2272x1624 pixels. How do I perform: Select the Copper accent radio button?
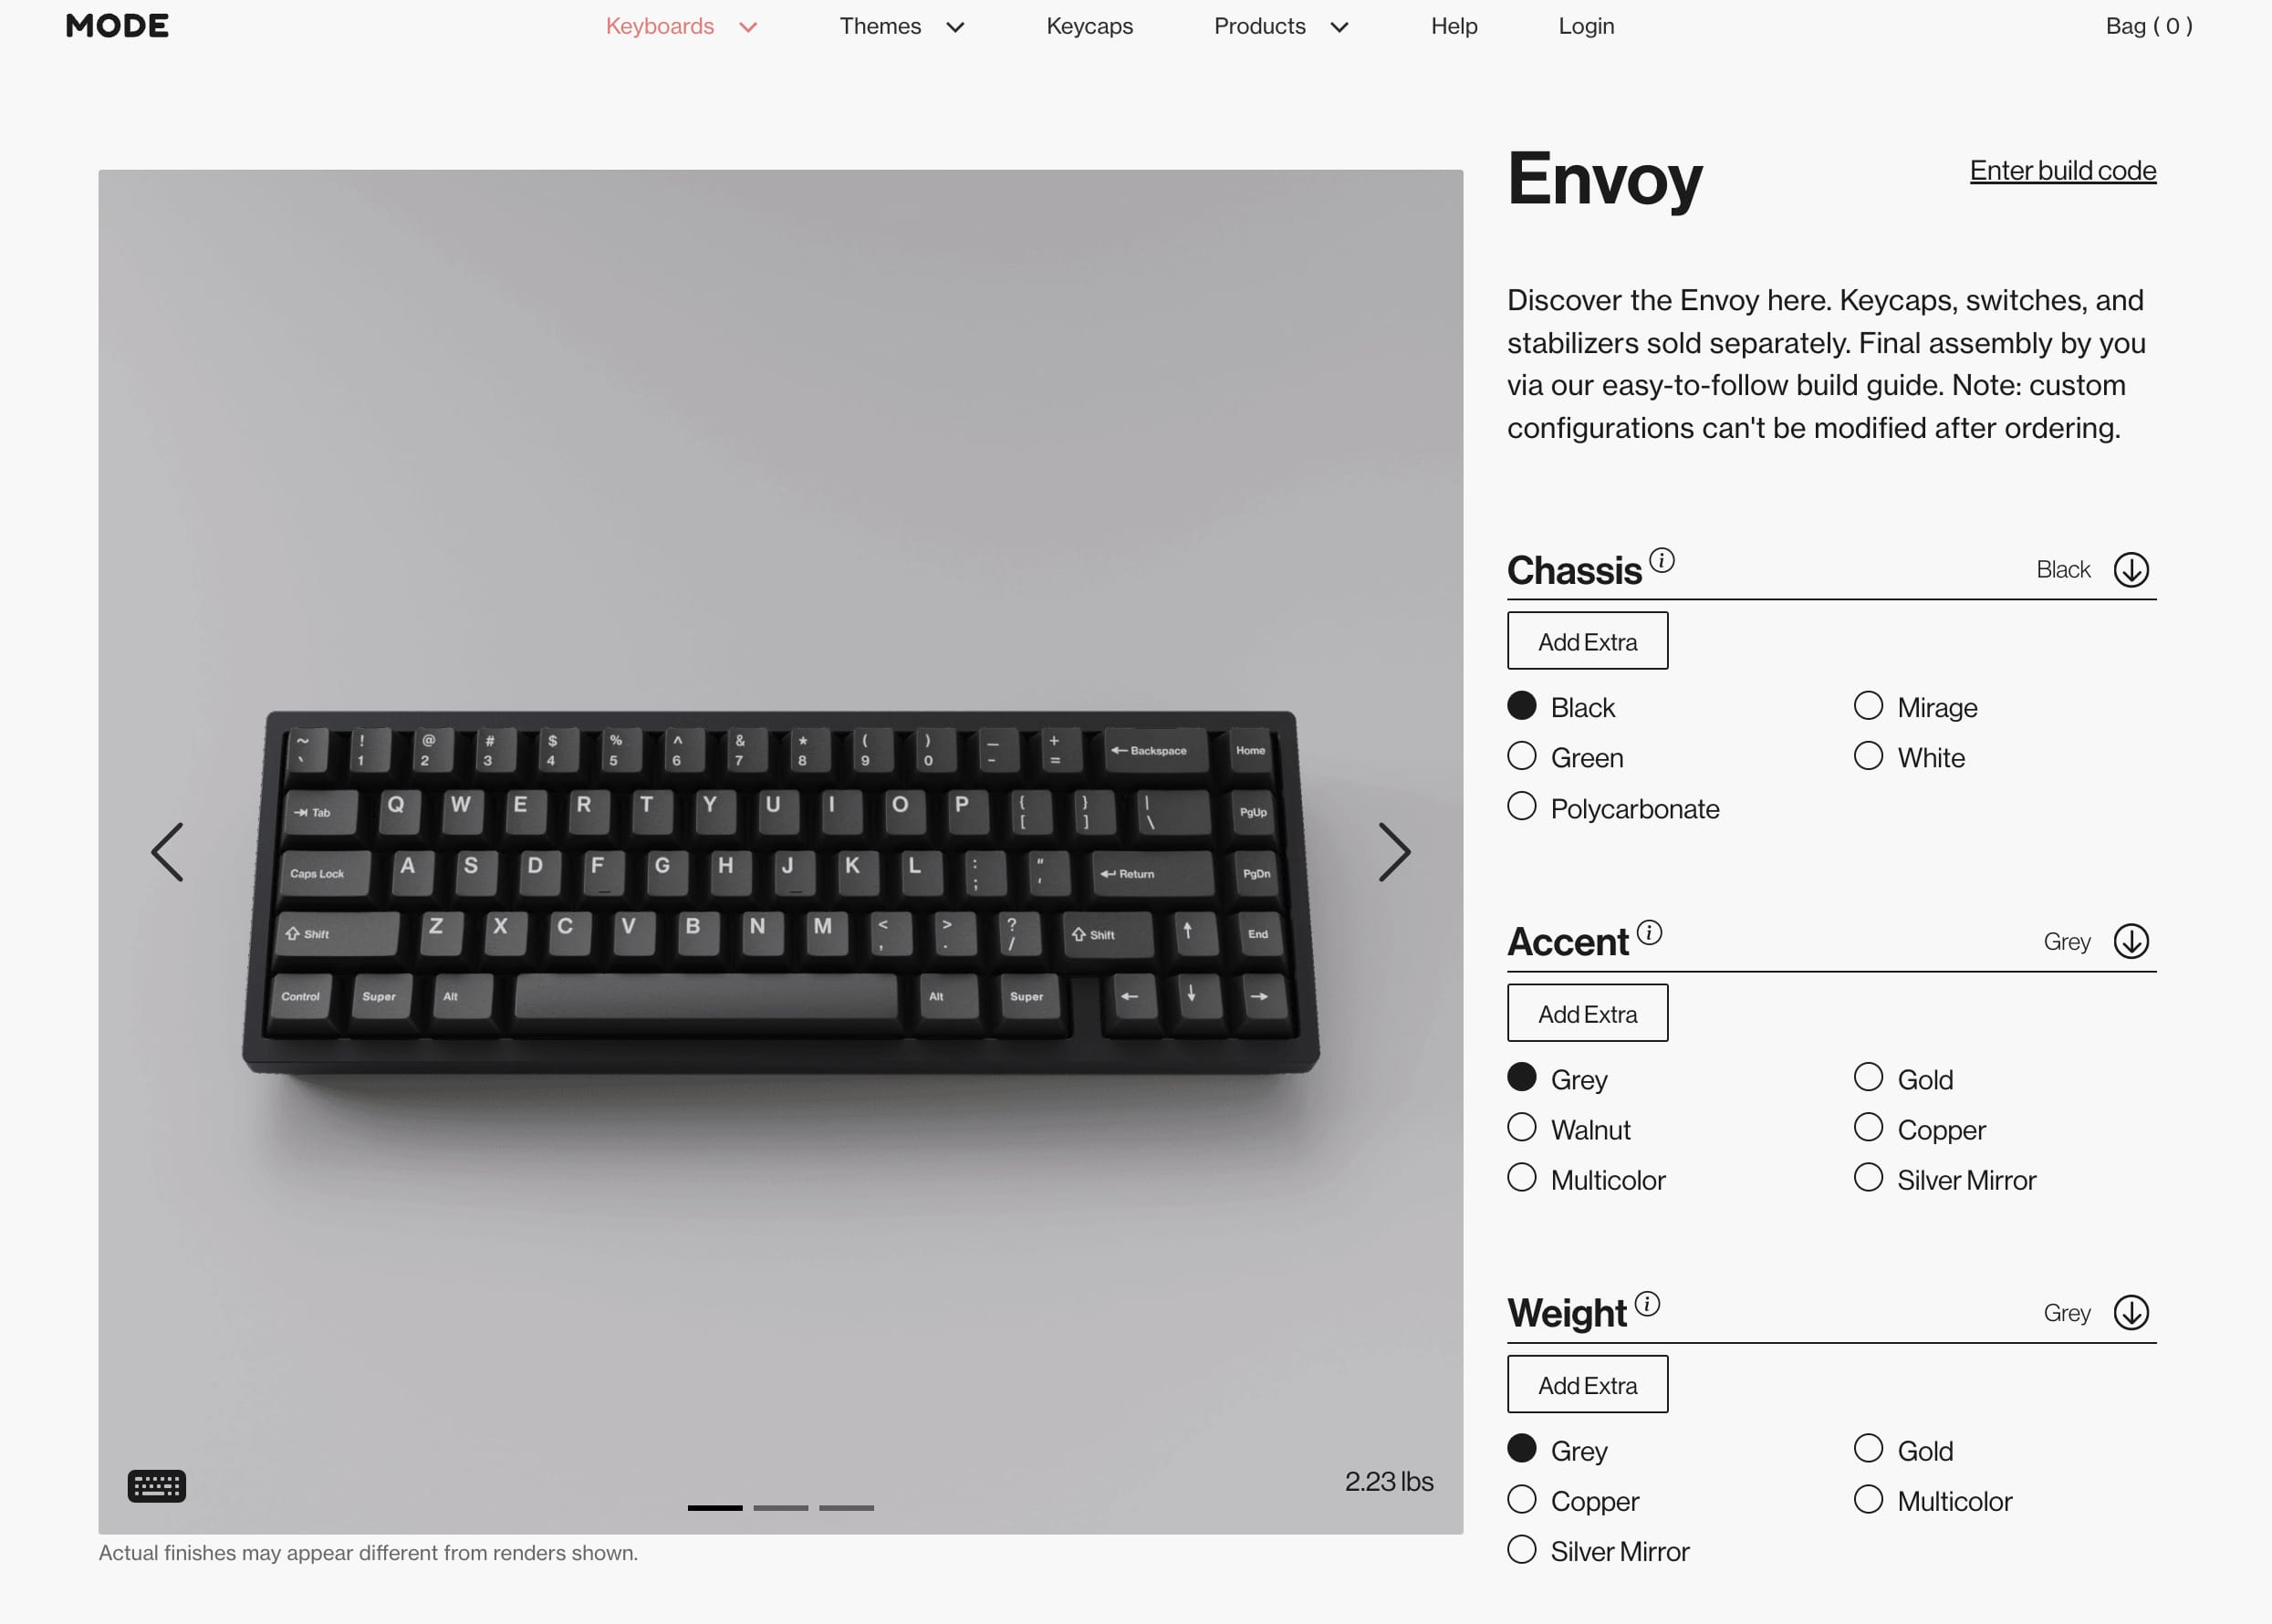(1866, 1129)
